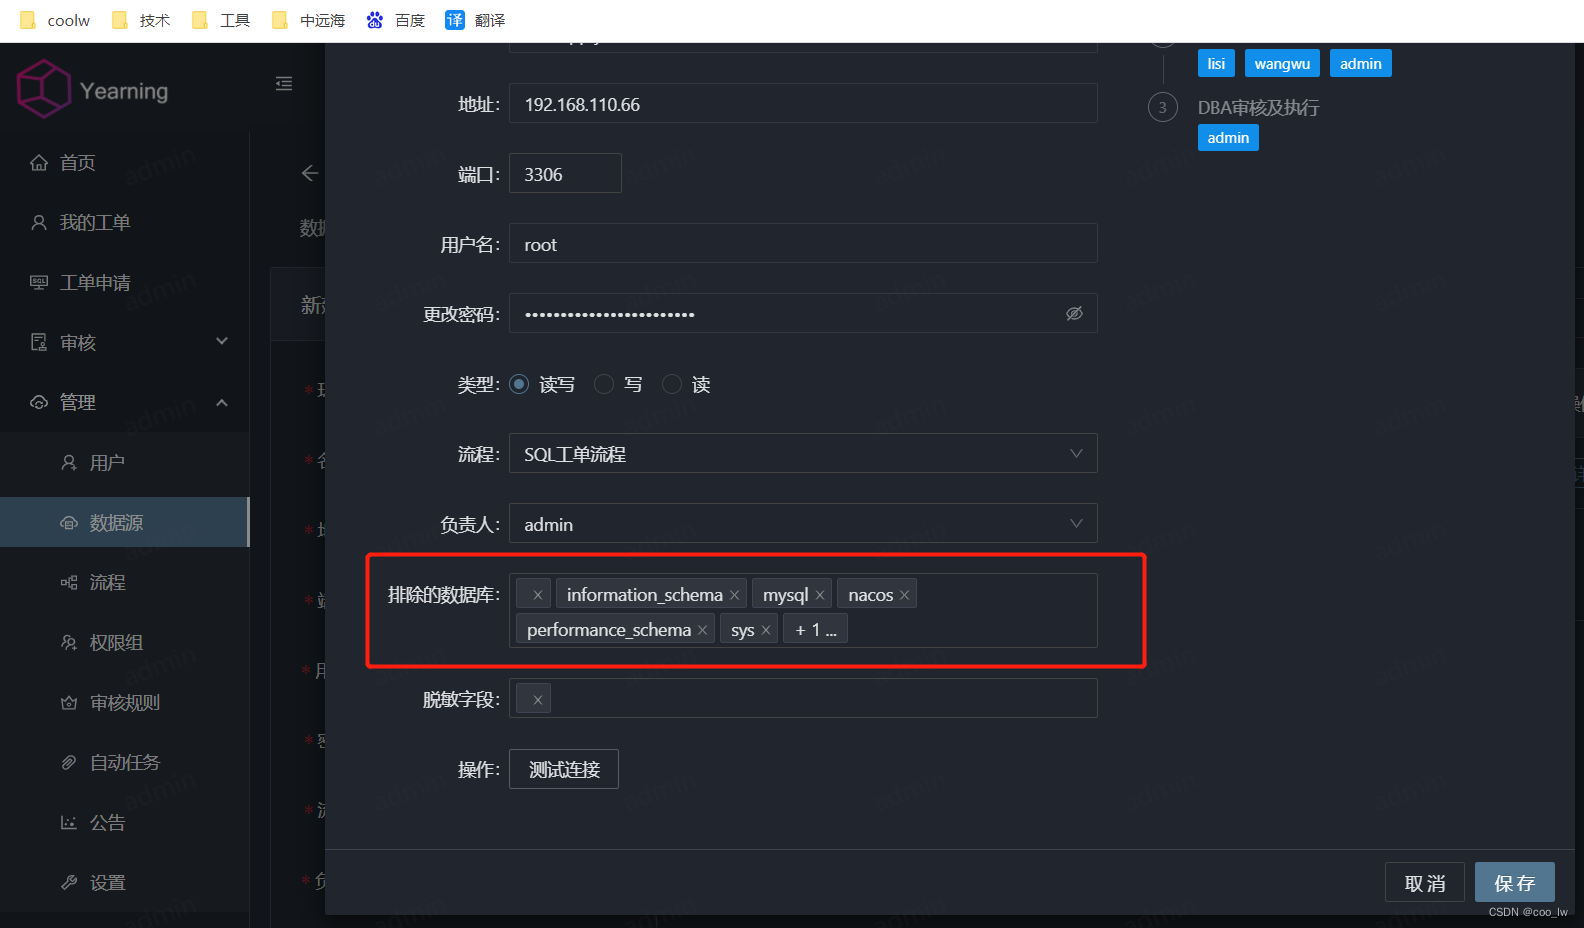Click step 3 circle DBA审核及执行
The image size is (1584, 928).
tap(1162, 107)
